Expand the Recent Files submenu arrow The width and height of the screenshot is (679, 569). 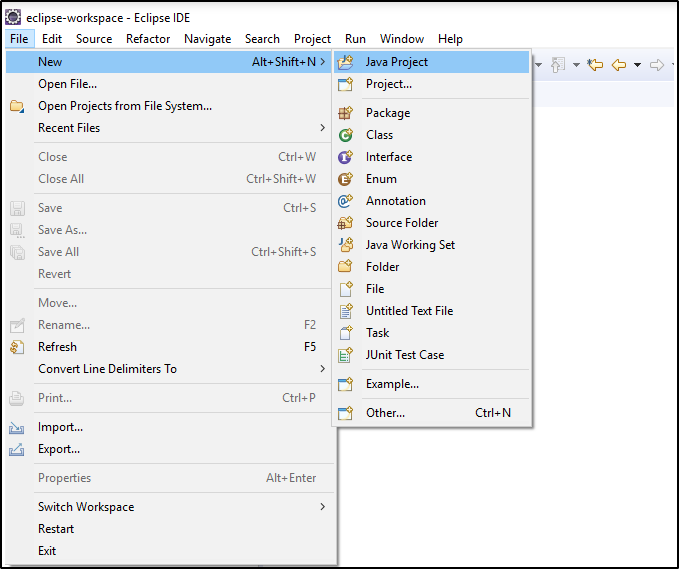point(323,127)
